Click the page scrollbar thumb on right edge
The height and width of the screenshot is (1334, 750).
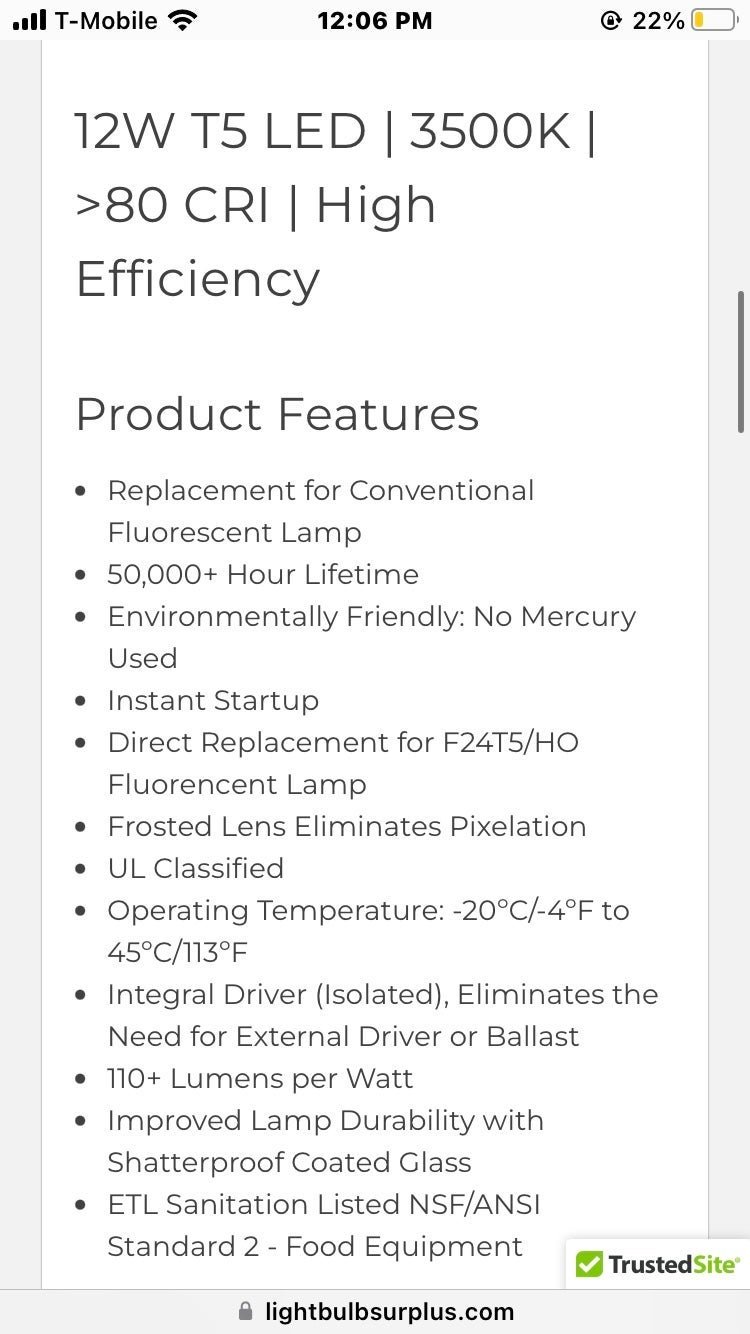[x=741, y=361]
